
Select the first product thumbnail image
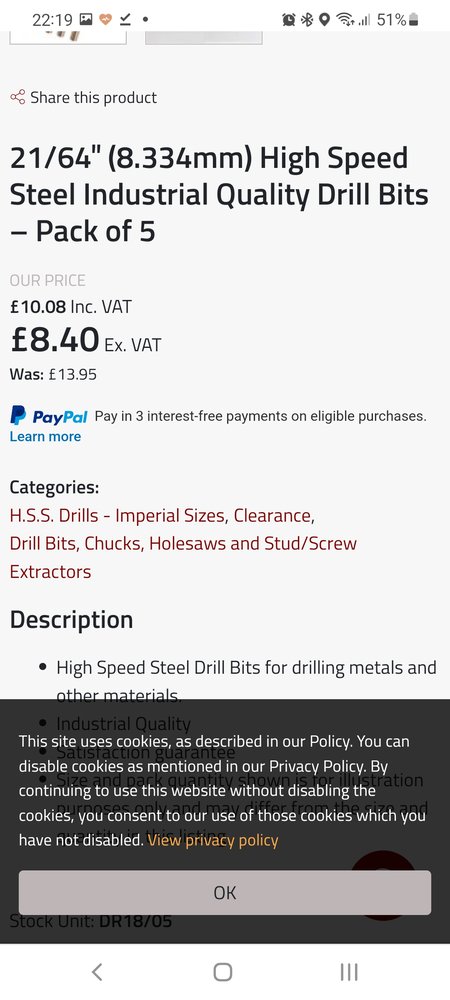(x=68, y=38)
